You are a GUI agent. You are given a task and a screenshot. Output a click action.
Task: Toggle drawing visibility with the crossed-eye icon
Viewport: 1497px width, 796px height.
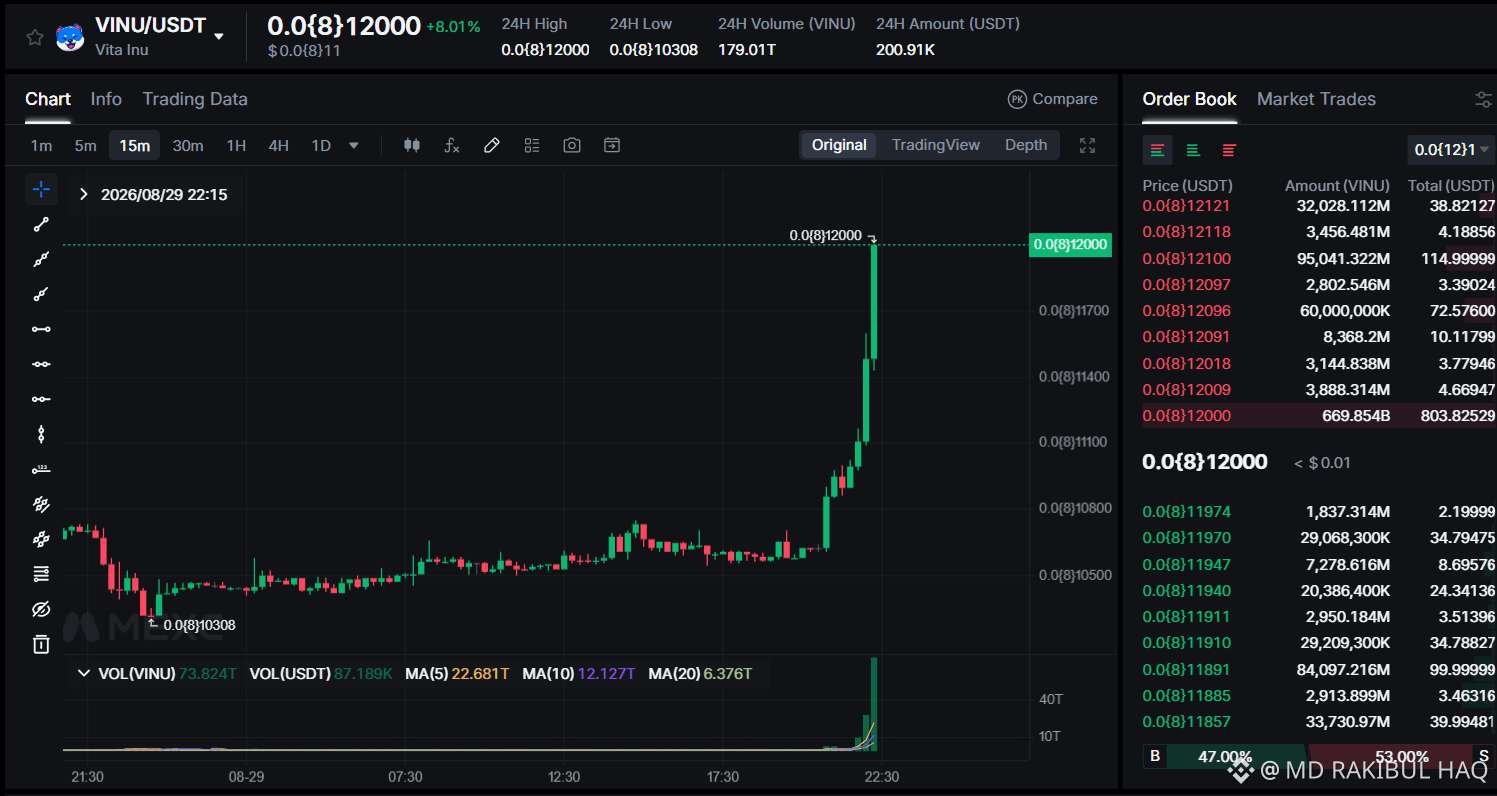(x=41, y=609)
